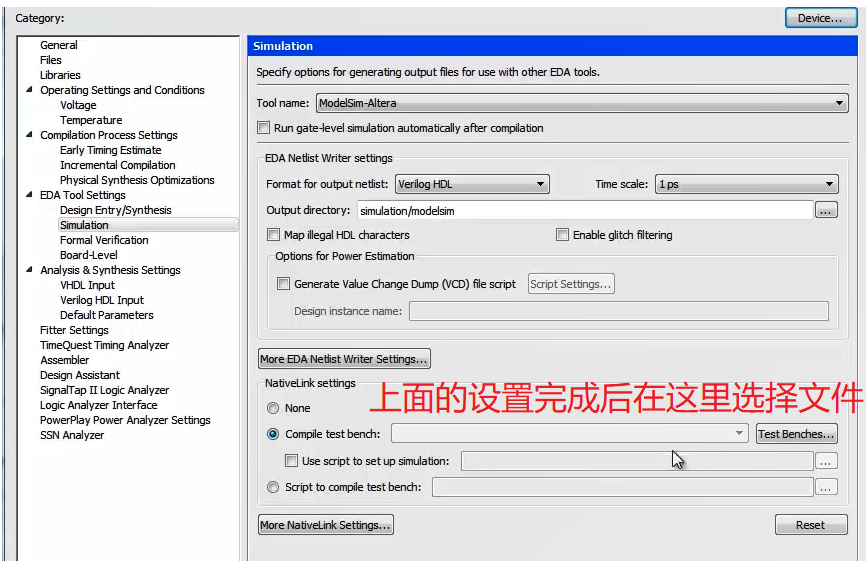Collapse the Analysis & Synthesis Settings node
This screenshot has height=561, width=866.
(29, 269)
